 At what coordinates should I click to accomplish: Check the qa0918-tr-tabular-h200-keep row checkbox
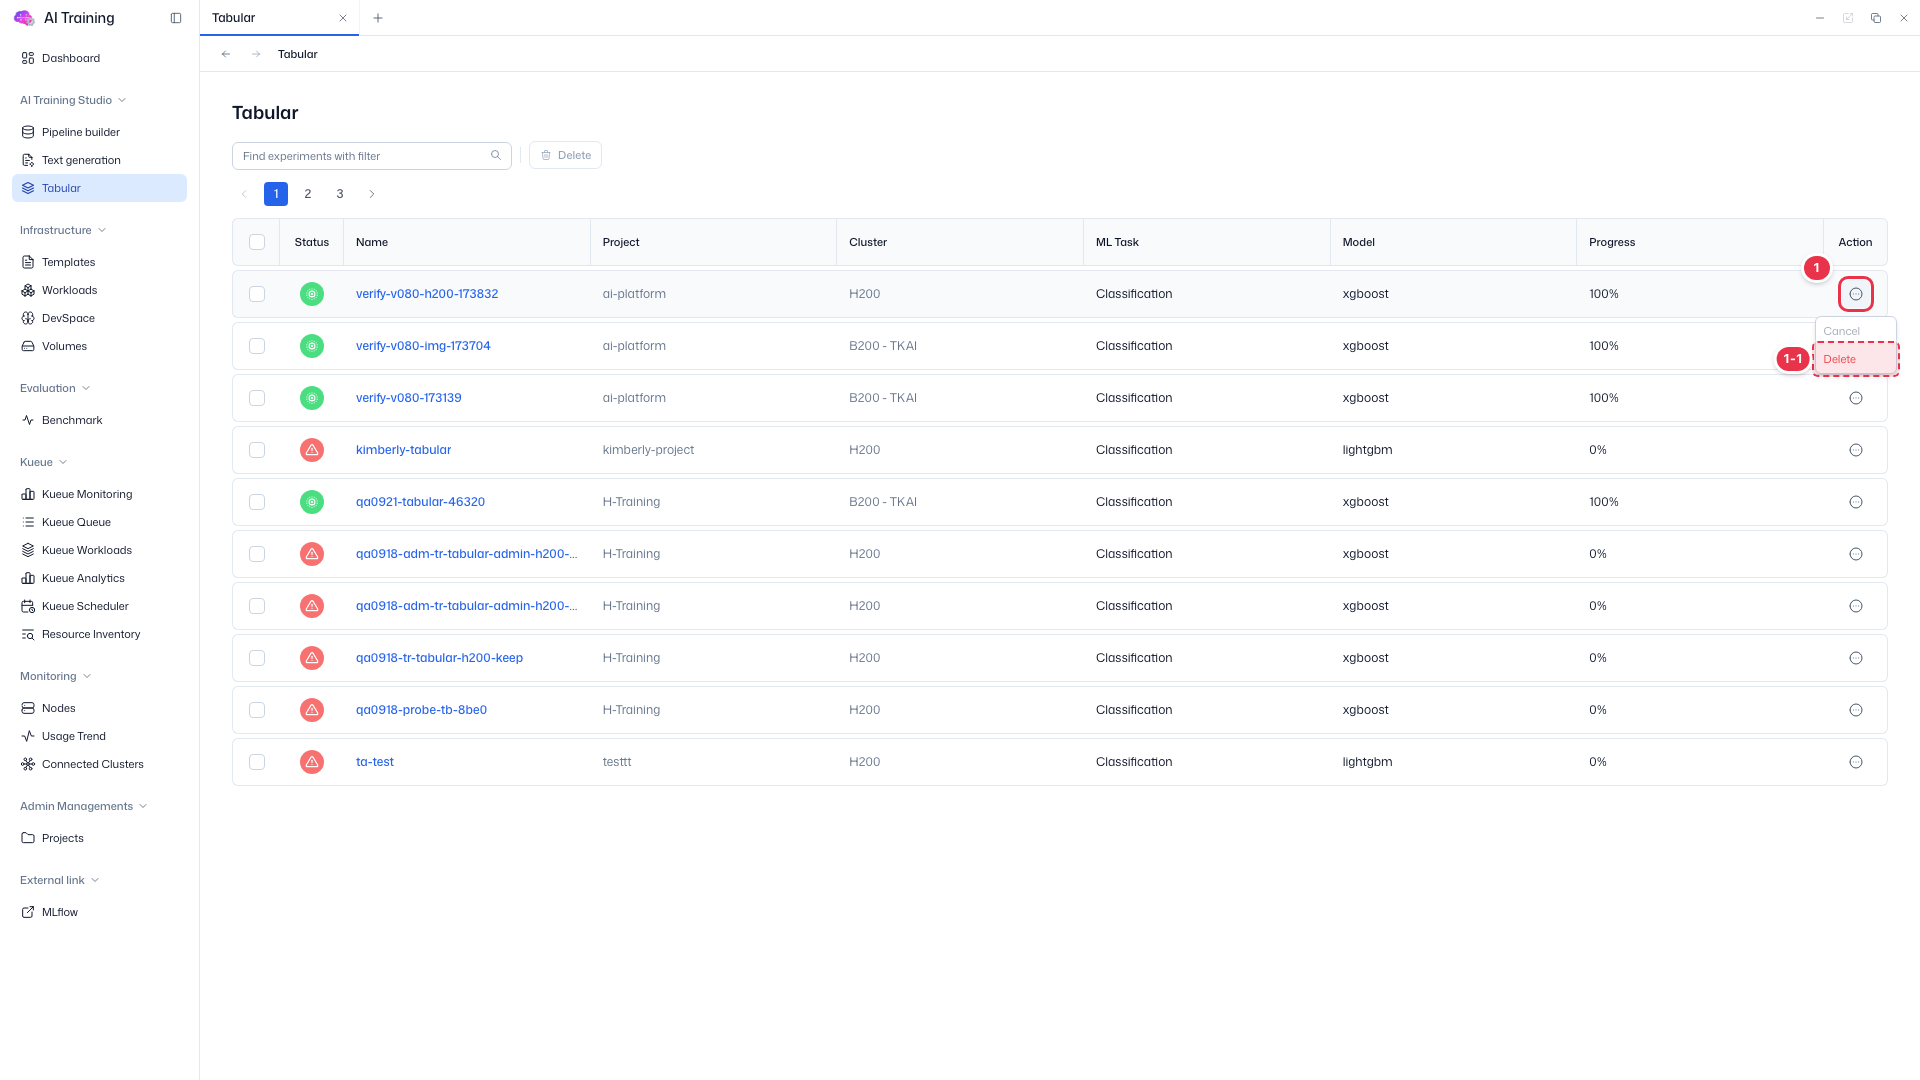coord(257,658)
